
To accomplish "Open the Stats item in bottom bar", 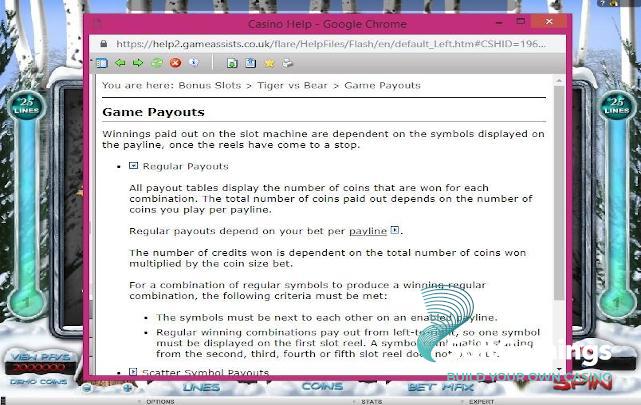I will (371, 400).
